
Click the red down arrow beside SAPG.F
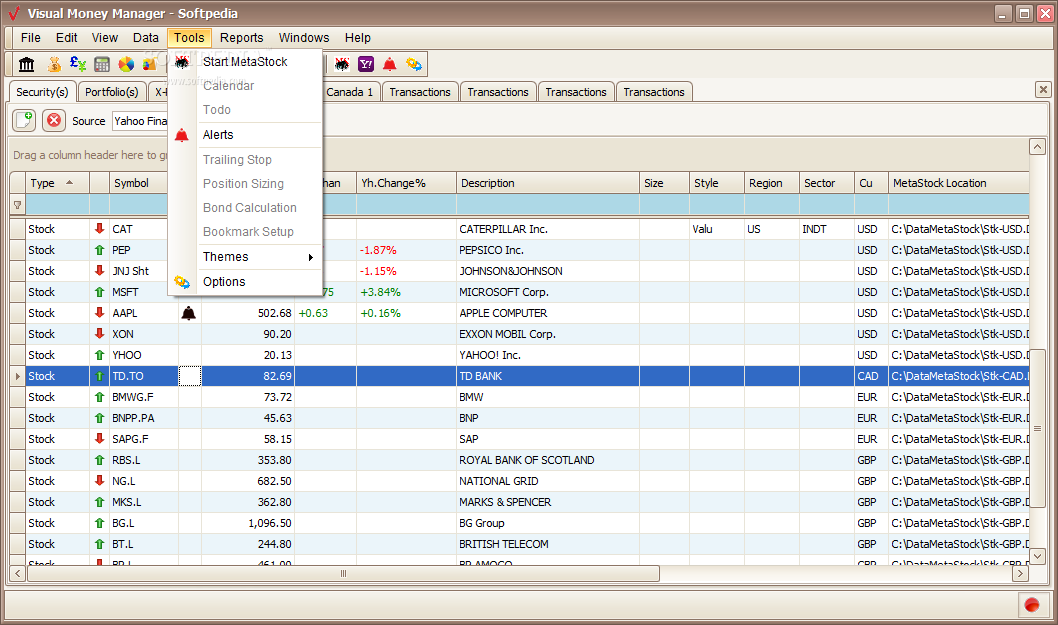point(99,439)
